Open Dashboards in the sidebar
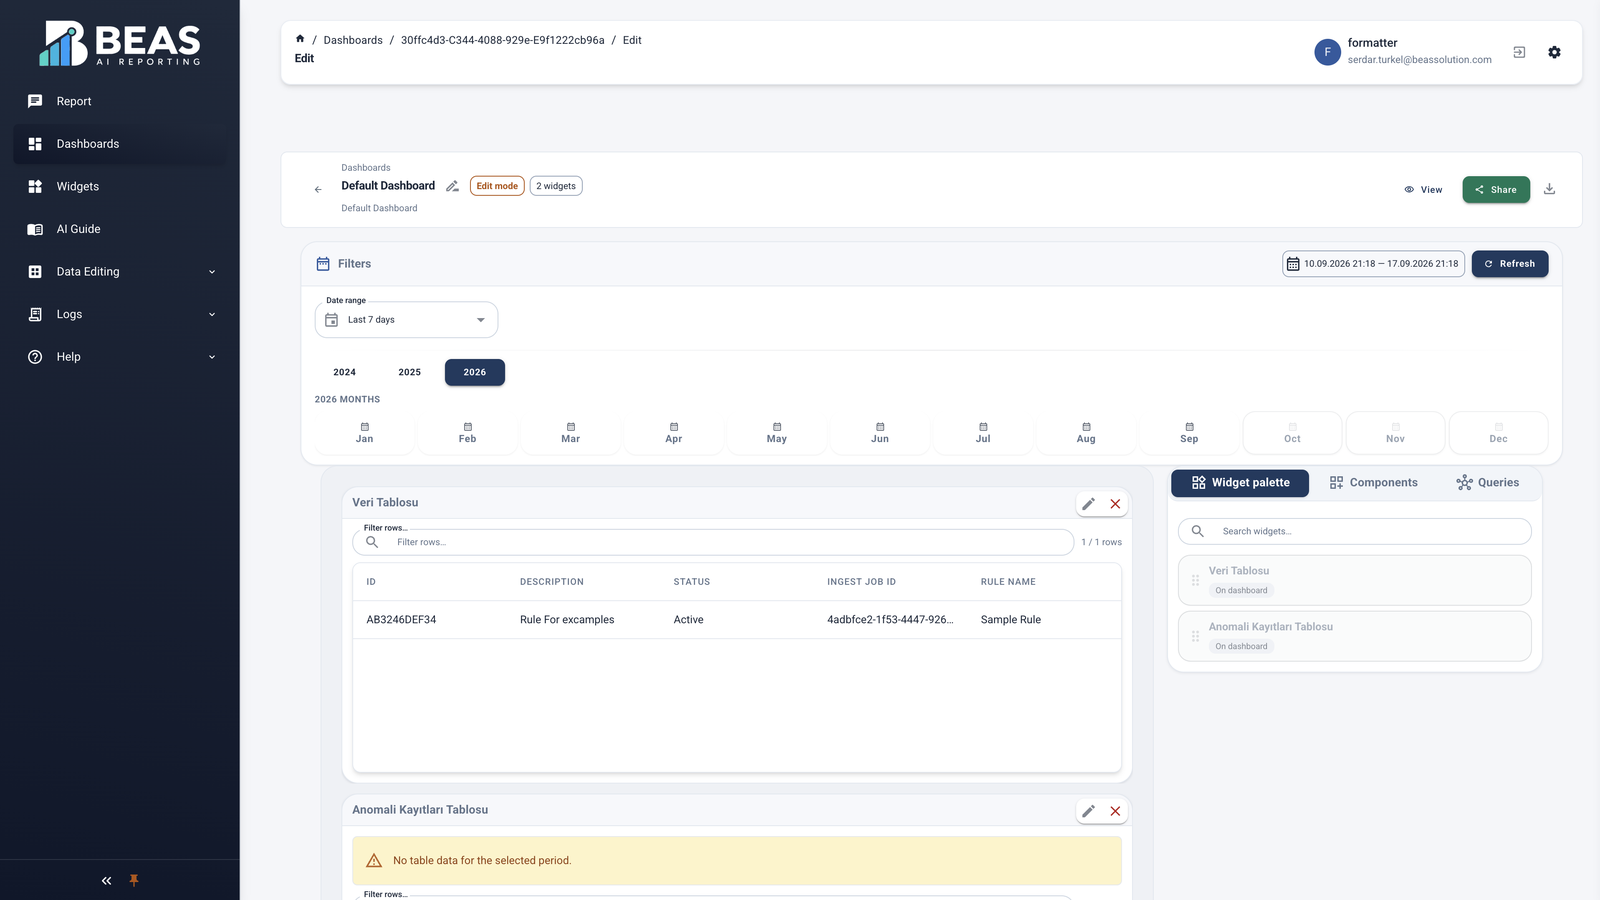 point(120,144)
